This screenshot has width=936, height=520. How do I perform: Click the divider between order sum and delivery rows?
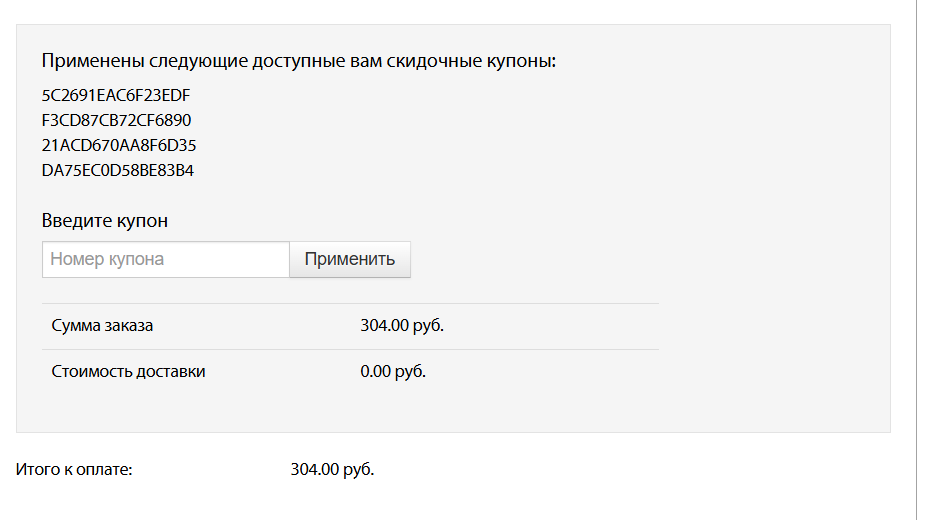click(x=350, y=349)
